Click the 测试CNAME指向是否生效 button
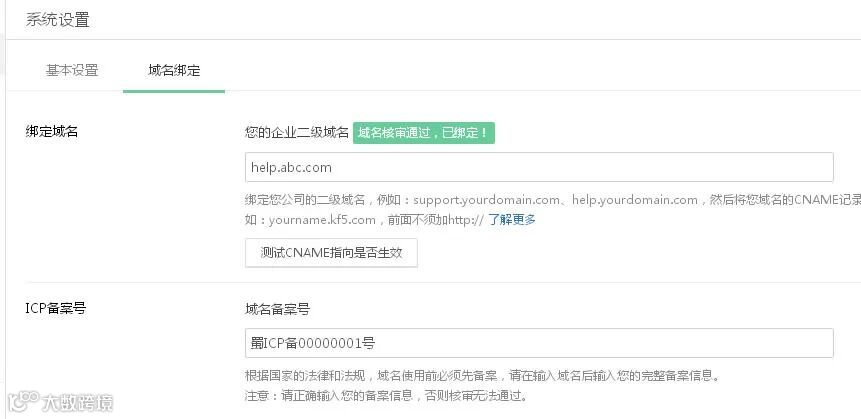 tap(331, 253)
